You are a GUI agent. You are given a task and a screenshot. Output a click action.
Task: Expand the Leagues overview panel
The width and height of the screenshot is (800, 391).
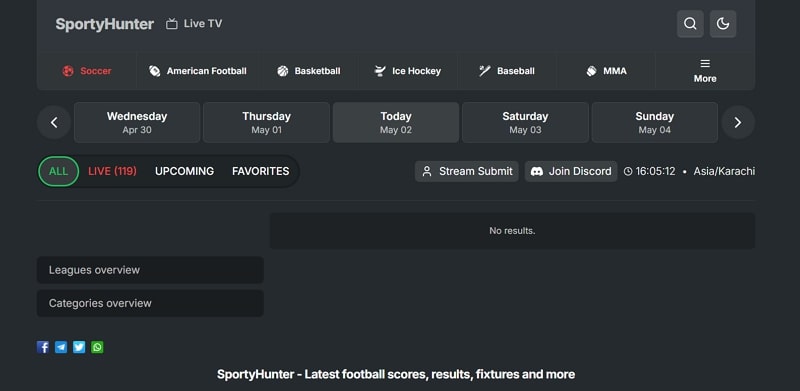click(150, 270)
